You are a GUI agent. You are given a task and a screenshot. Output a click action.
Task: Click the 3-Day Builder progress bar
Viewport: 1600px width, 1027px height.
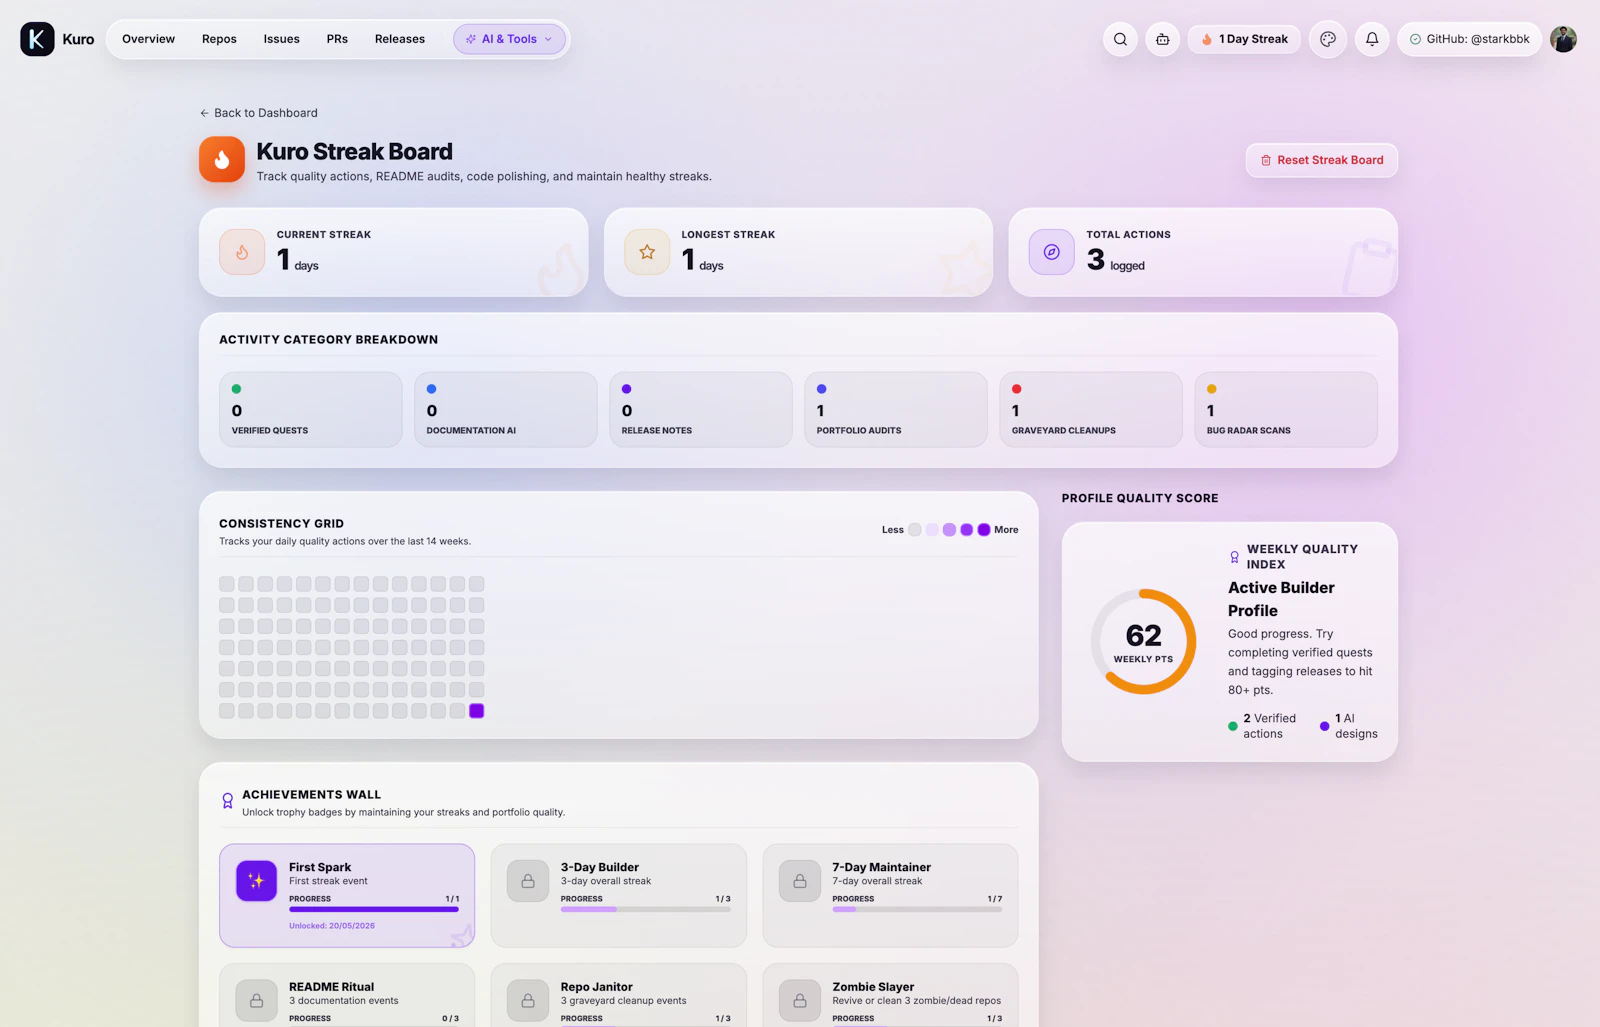(x=646, y=909)
